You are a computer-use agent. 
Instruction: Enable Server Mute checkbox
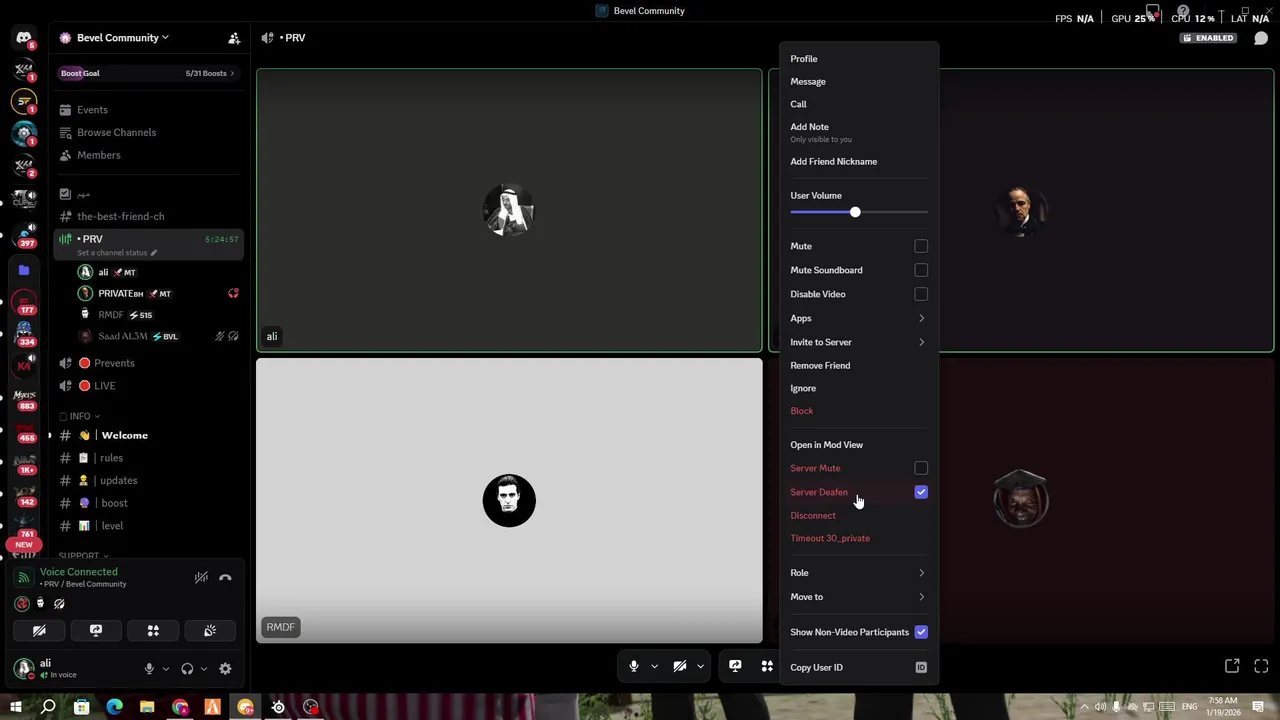[921, 468]
